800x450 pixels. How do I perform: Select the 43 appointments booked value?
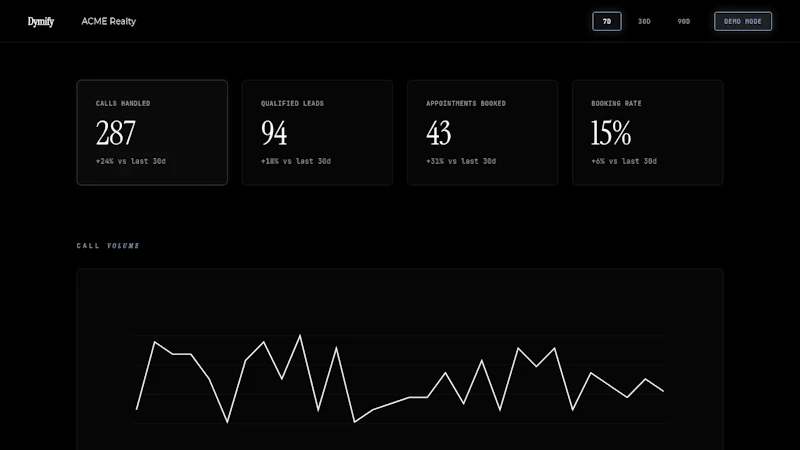tap(439, 133)
